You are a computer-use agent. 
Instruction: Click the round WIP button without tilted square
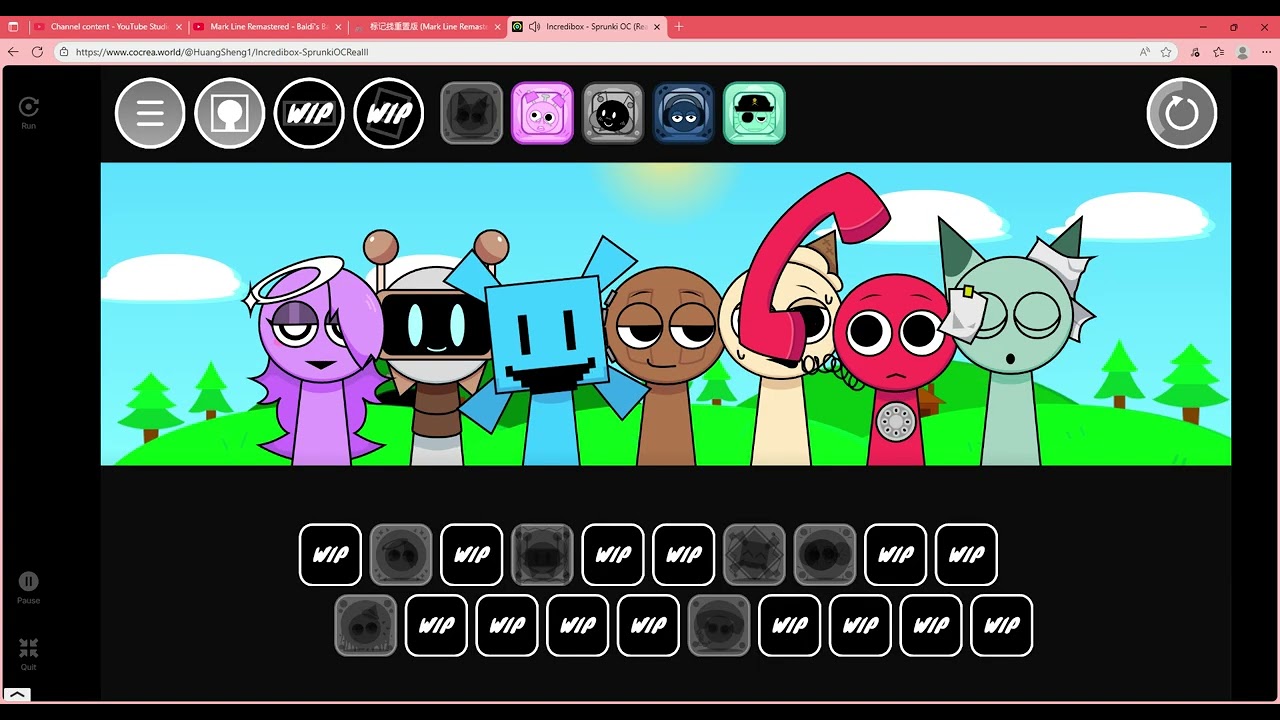(309, 113)
